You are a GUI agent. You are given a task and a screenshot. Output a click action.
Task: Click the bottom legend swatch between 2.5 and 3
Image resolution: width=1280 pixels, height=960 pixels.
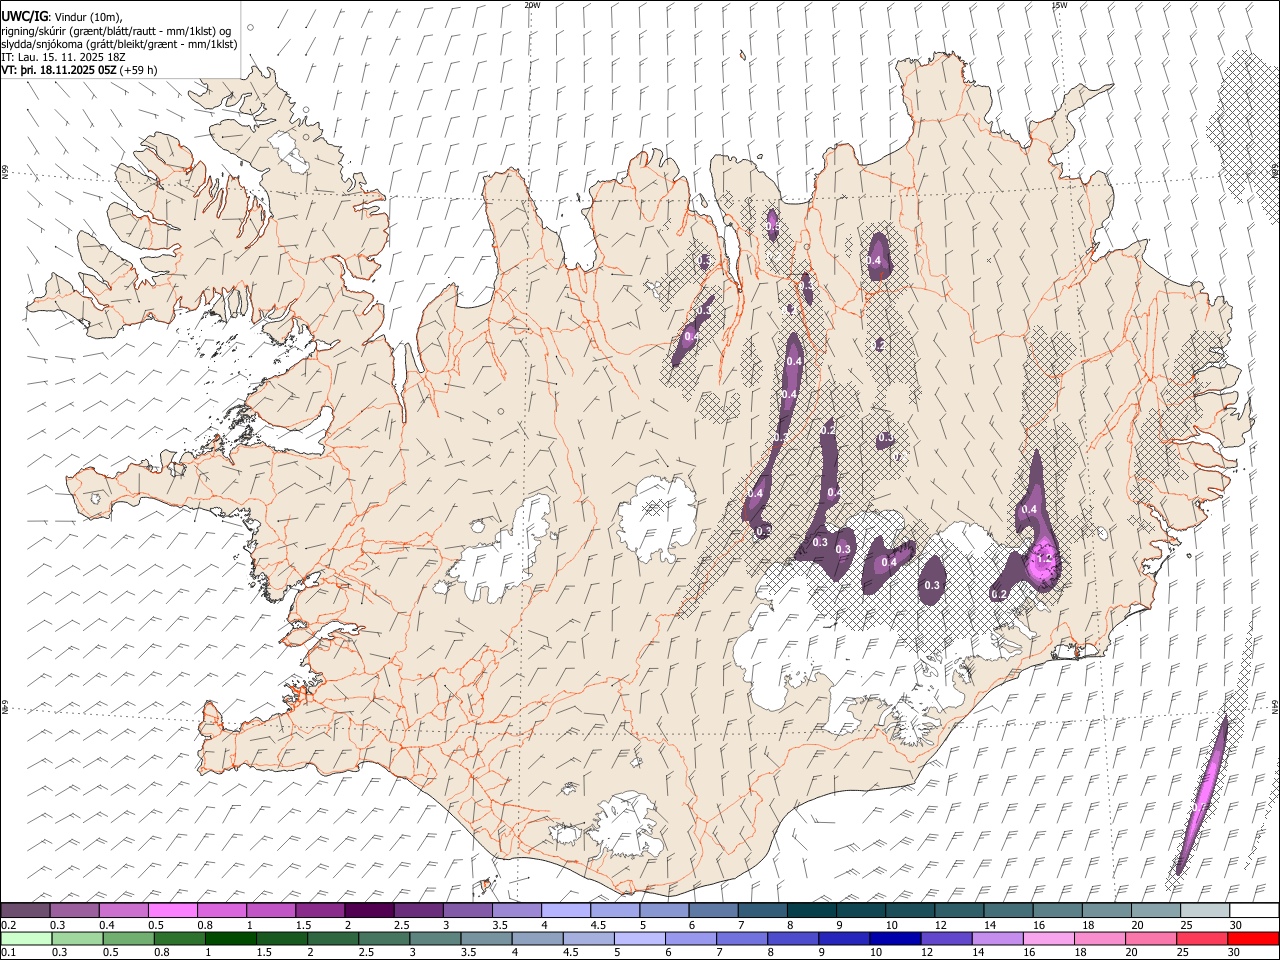point(384,938)
